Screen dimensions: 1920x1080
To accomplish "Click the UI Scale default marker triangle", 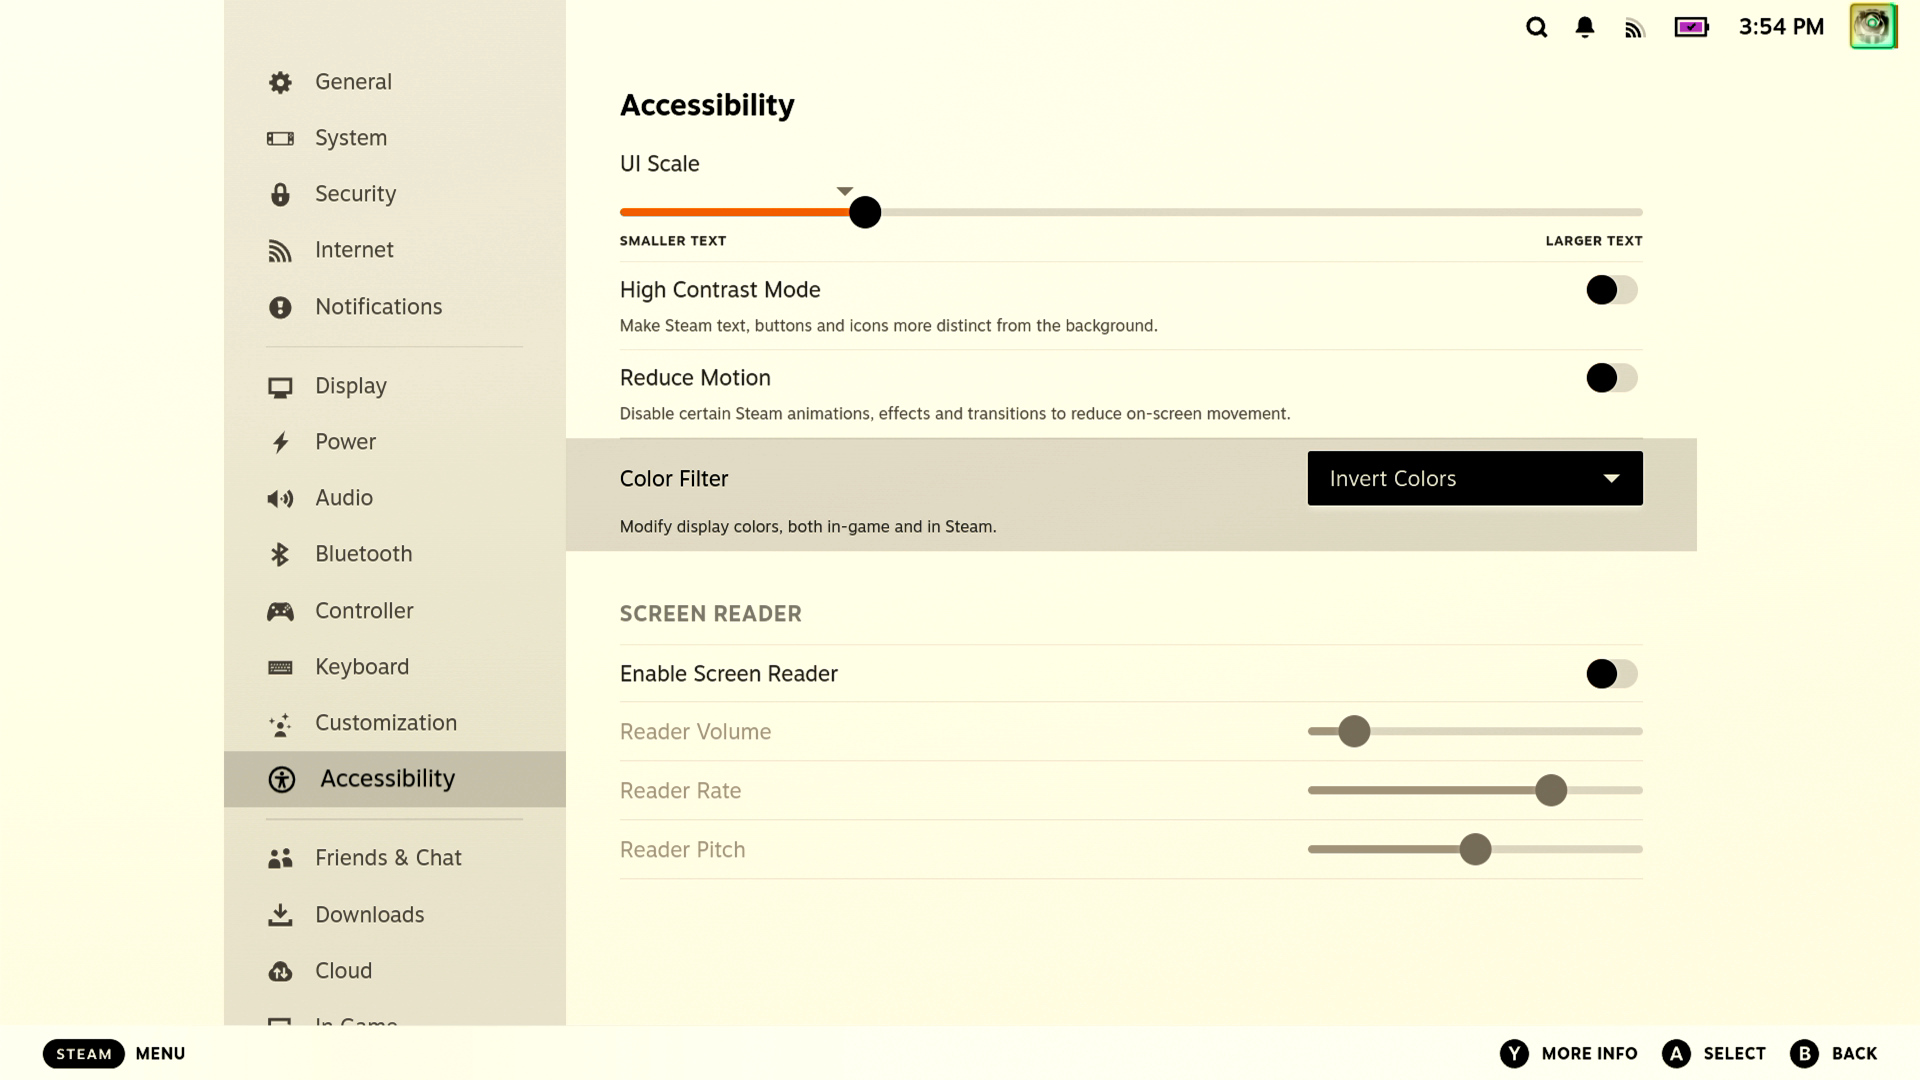I will (x=845, y=191).
